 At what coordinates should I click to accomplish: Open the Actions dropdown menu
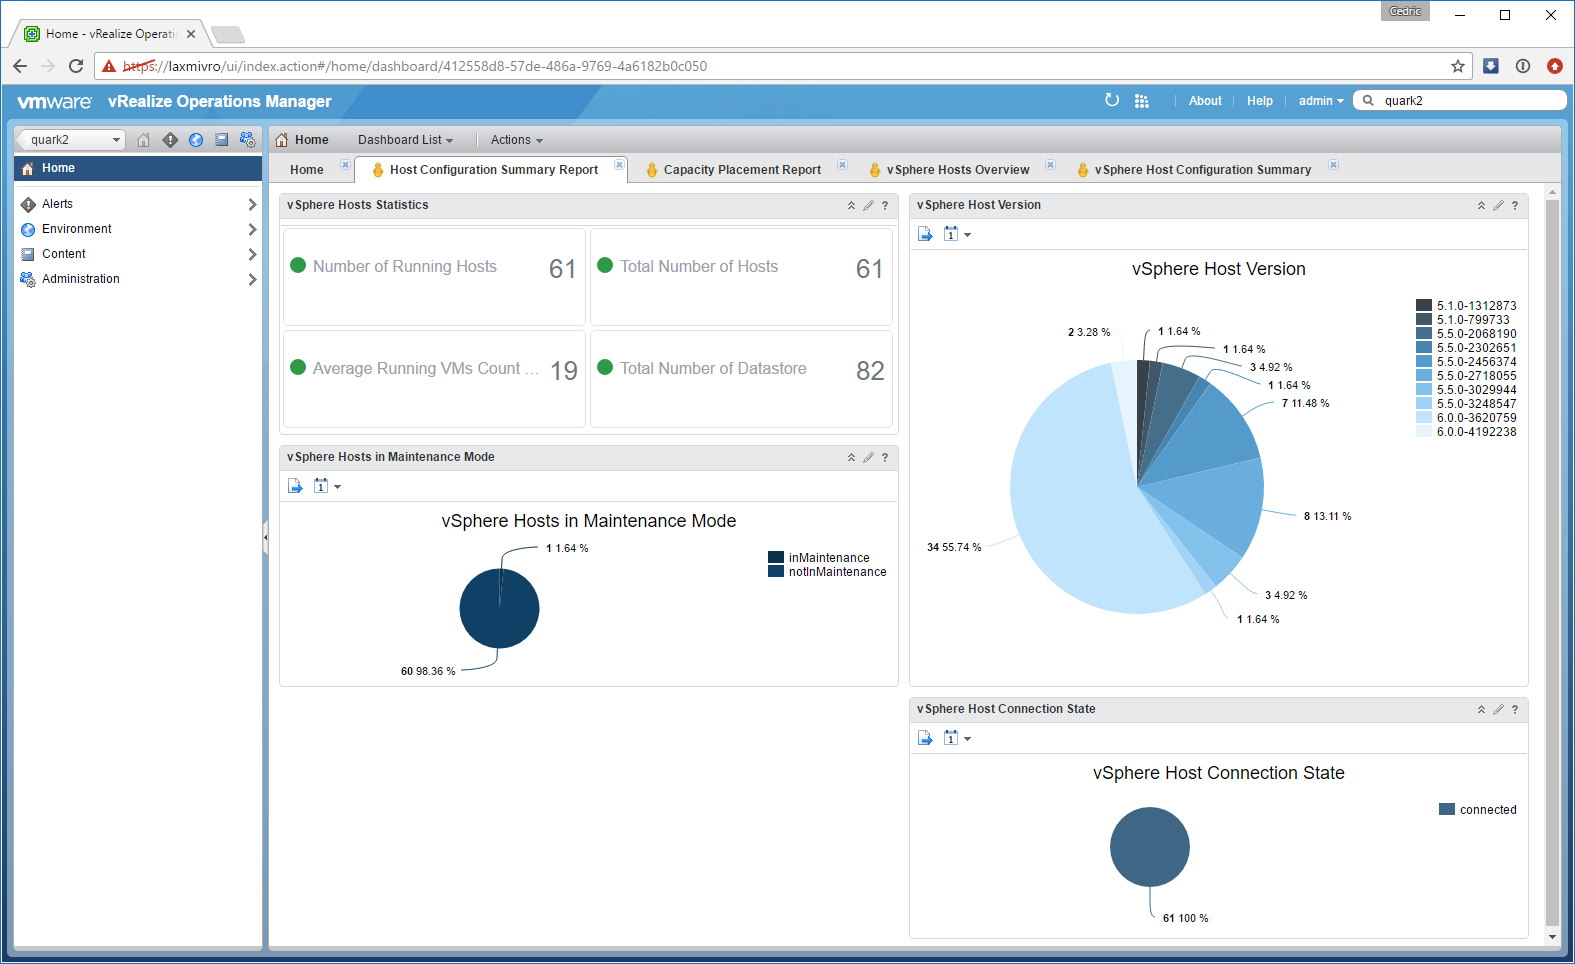(x=516, y=140)
